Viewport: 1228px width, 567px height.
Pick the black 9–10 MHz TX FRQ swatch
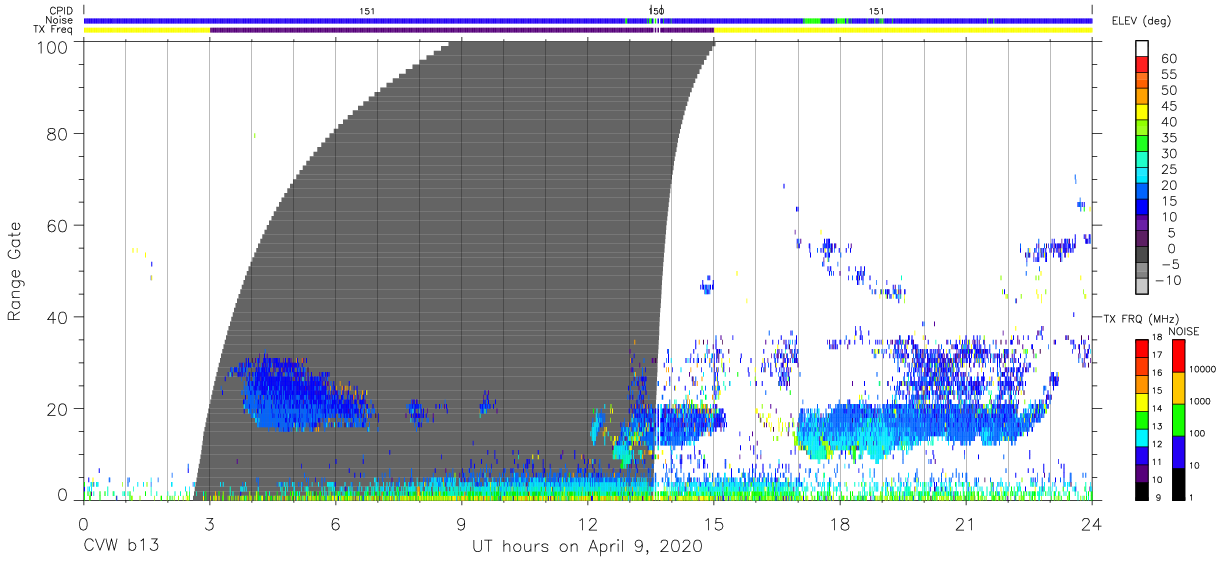[x=1142, y=489]
